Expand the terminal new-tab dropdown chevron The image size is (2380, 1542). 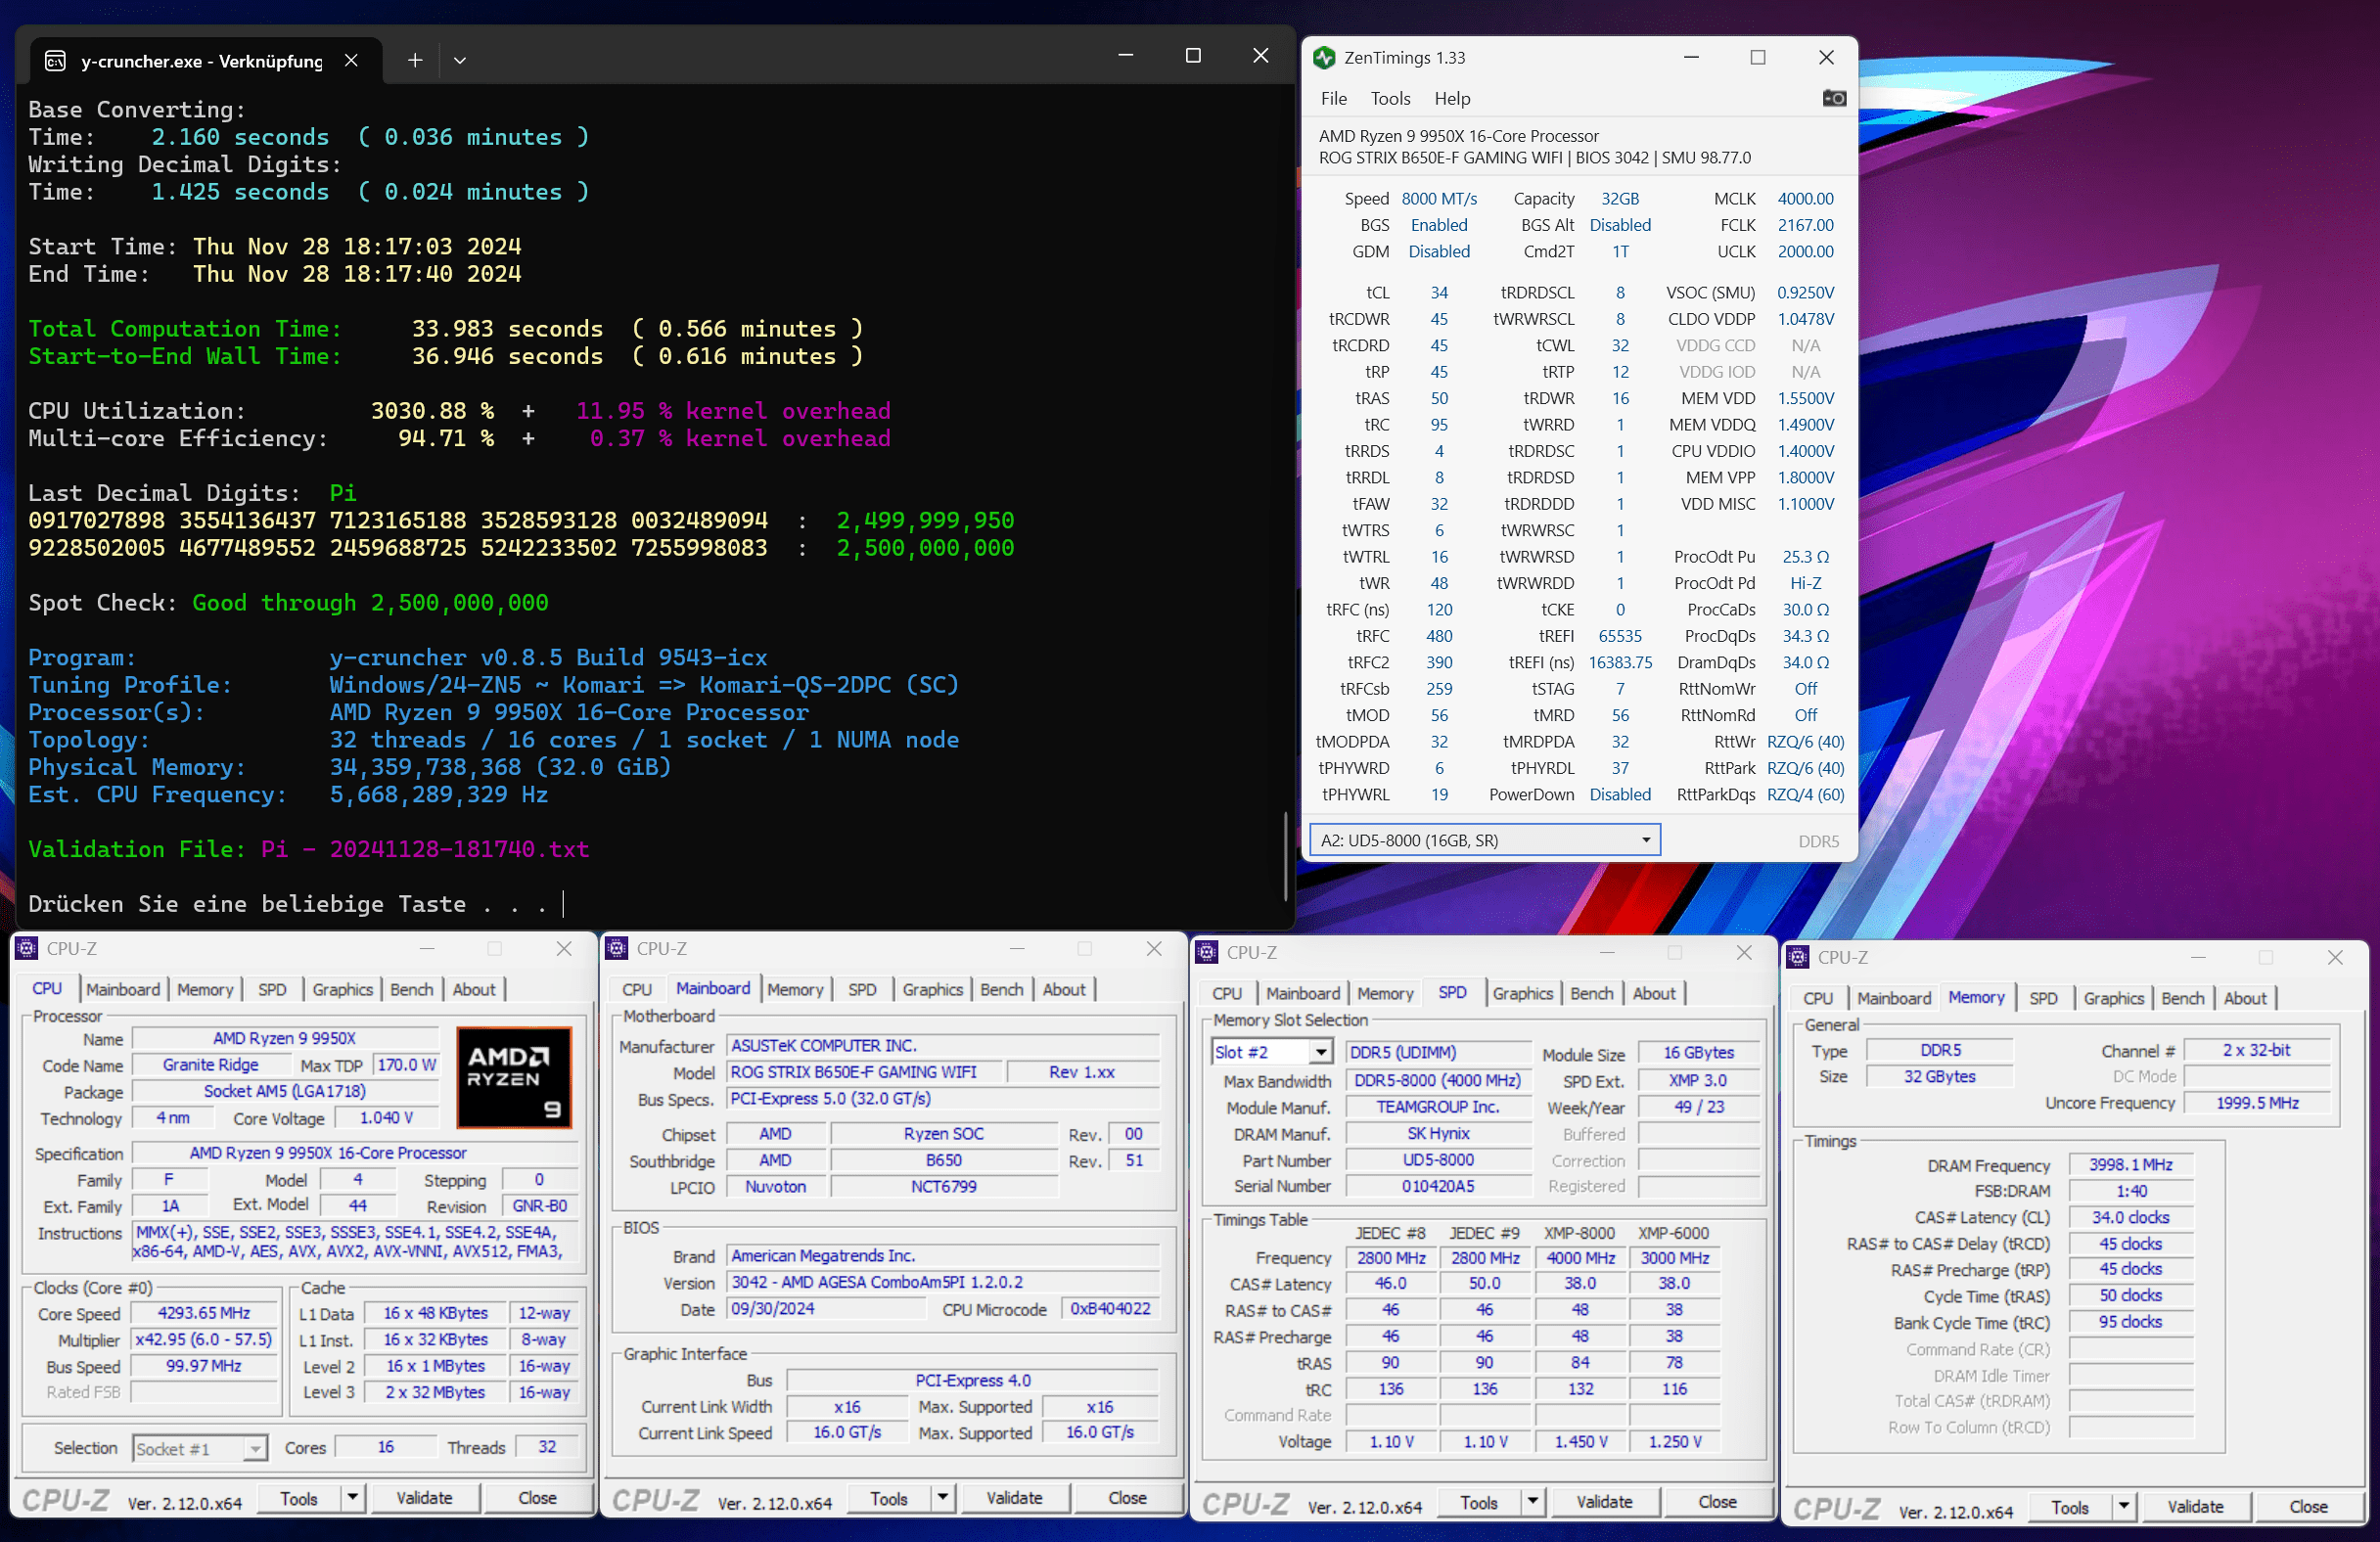tap(460, 61)
